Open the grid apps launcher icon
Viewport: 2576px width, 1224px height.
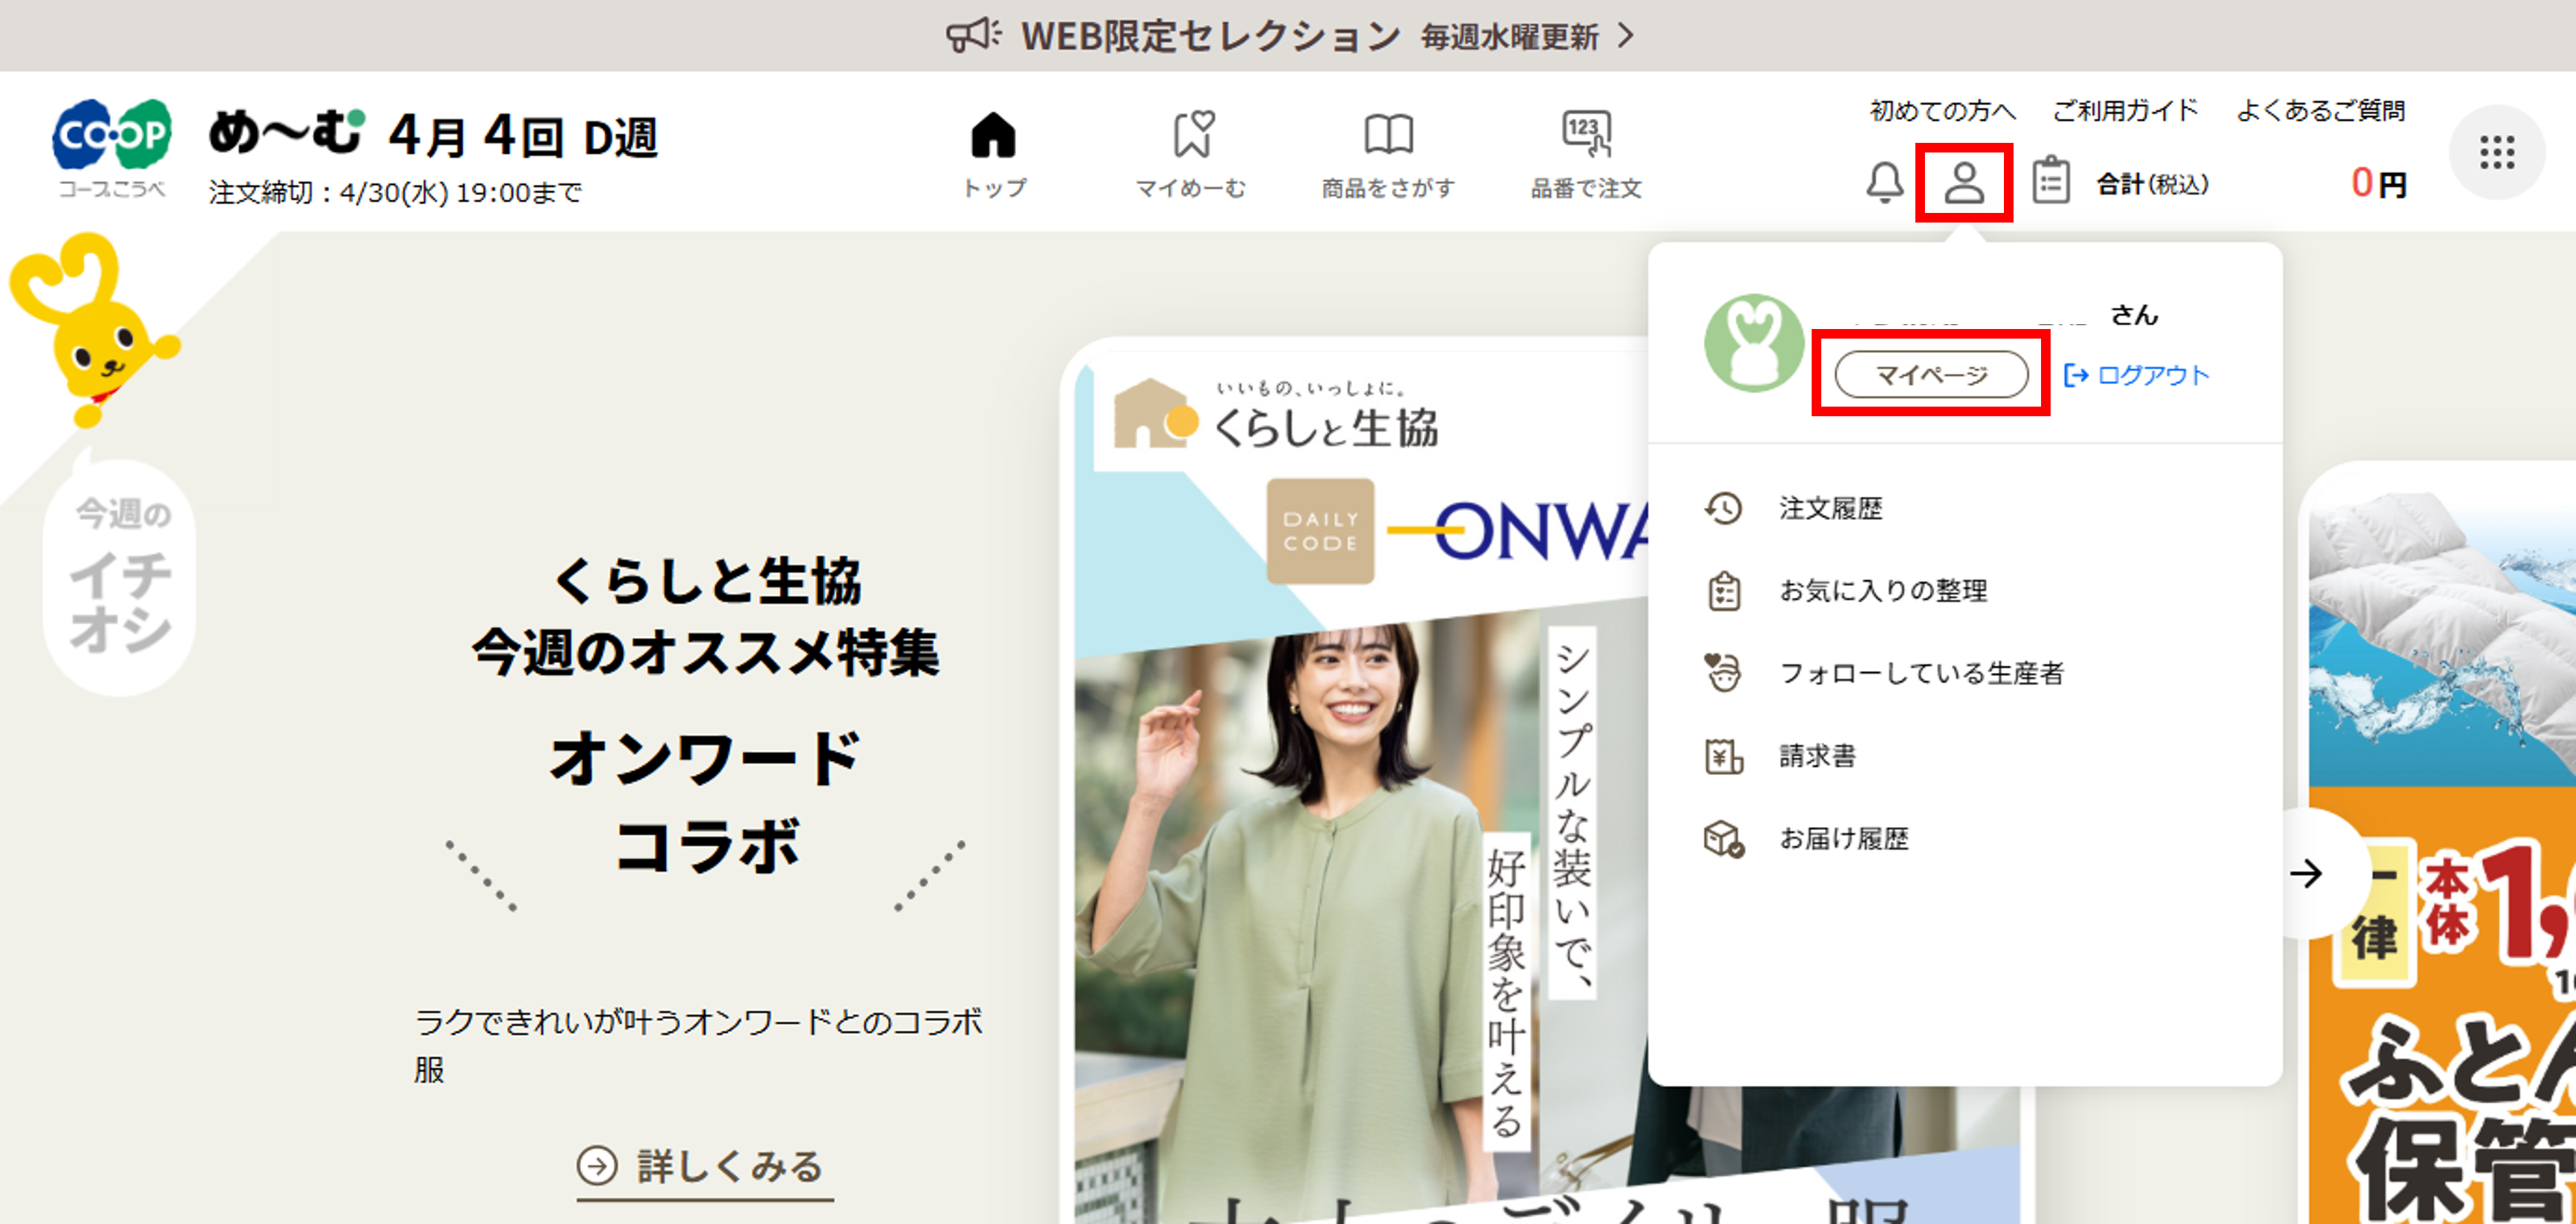pos(2497,151)
